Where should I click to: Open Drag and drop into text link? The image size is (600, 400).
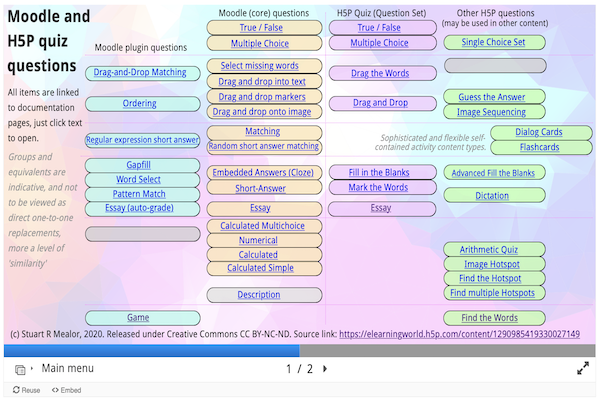(x=262, y=82)
